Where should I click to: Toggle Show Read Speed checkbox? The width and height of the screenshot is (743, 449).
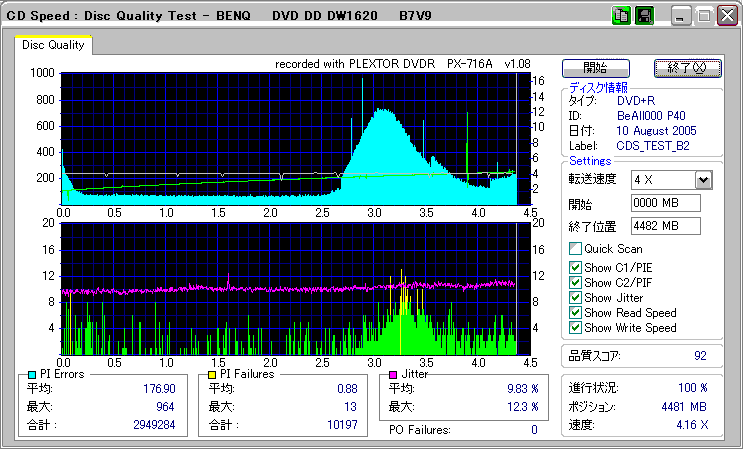pos(575,312)
